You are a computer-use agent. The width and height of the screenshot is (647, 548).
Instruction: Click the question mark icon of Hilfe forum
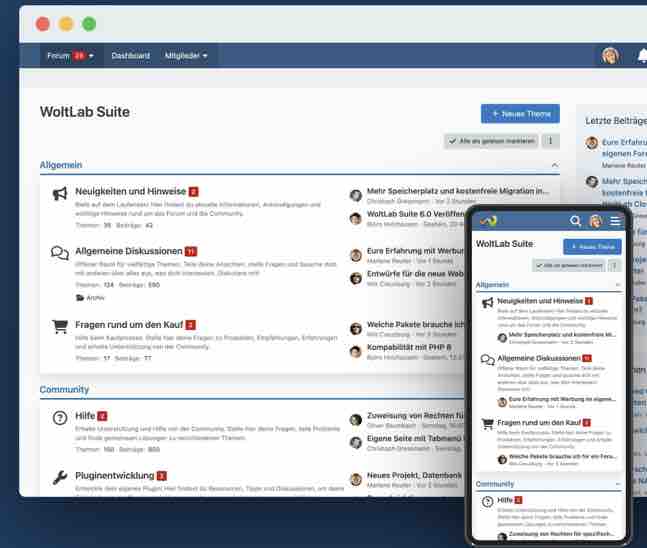pyautogui.click(x=60, y=418)
